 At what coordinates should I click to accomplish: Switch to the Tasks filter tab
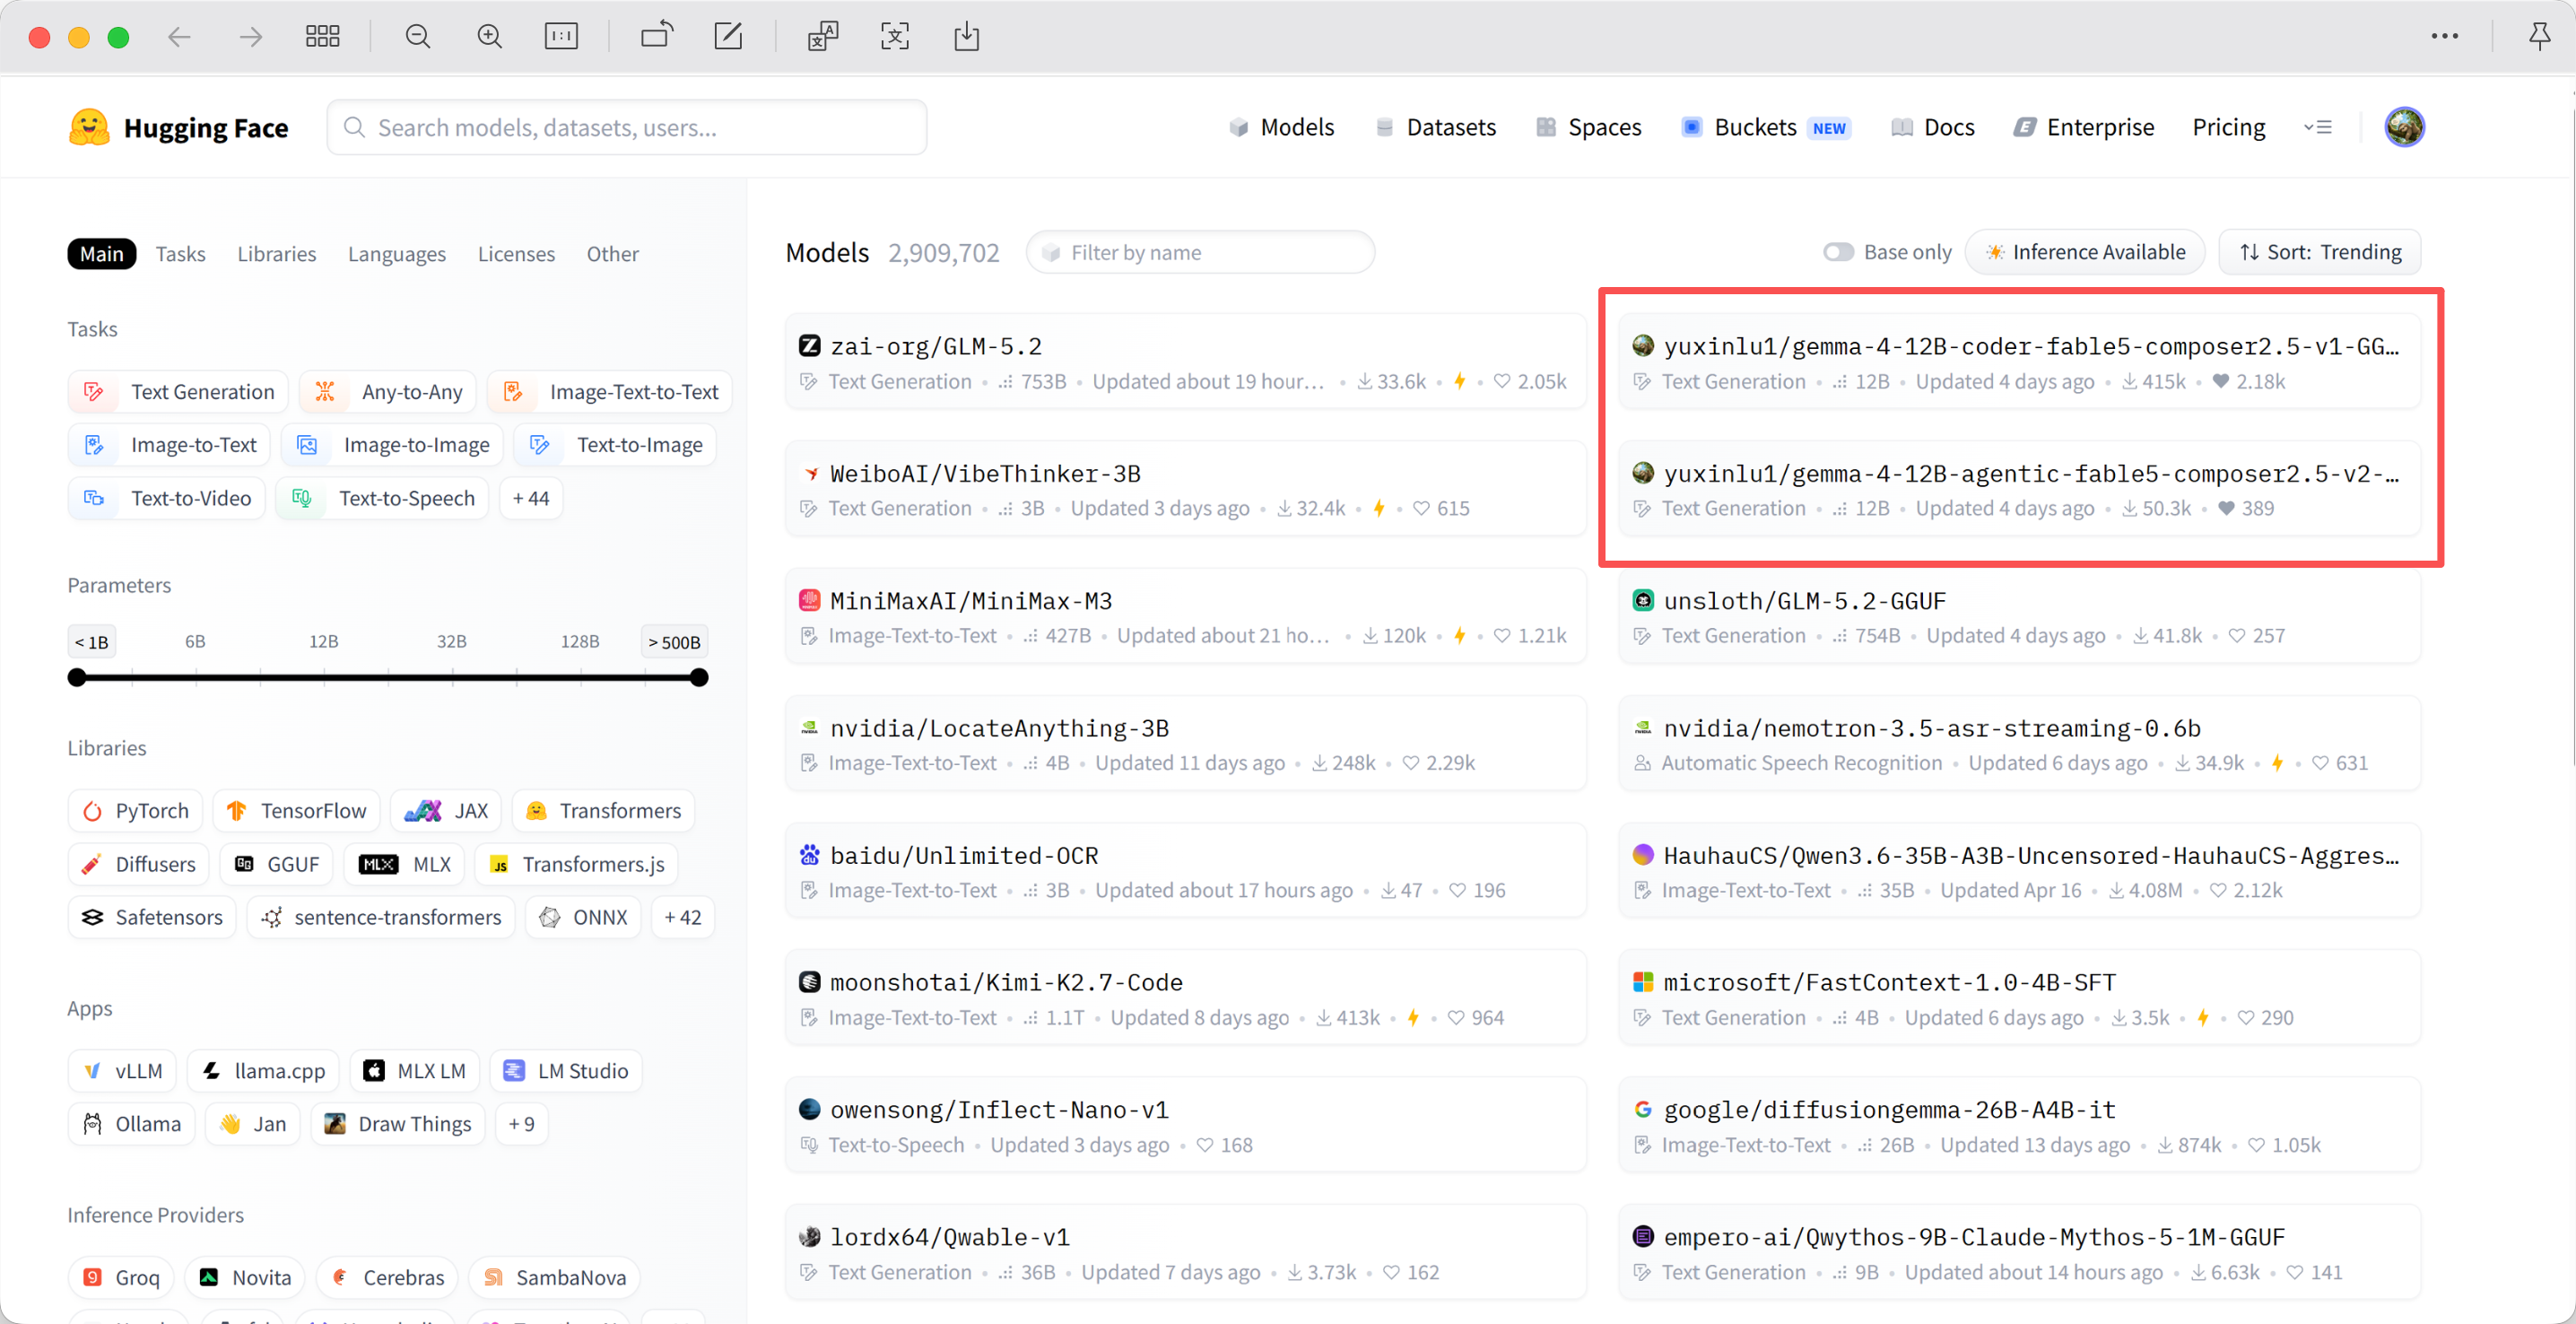tap(181, 253)
